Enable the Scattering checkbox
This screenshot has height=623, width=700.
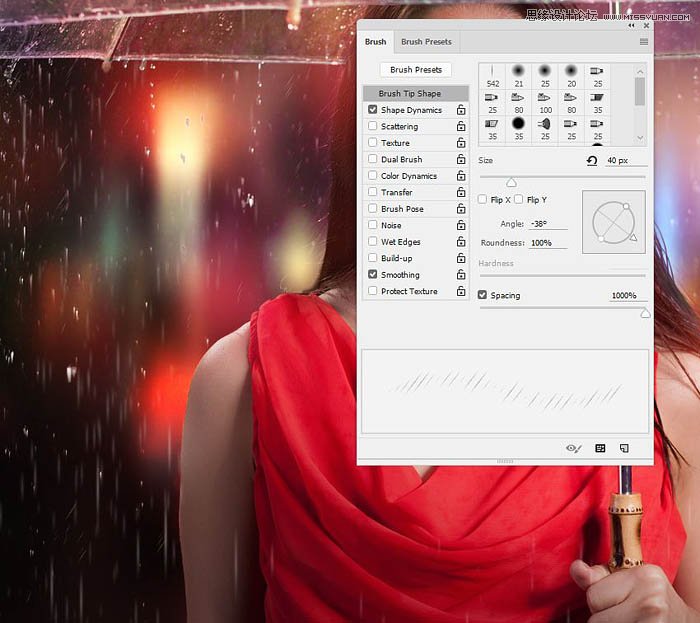(373, 127)
